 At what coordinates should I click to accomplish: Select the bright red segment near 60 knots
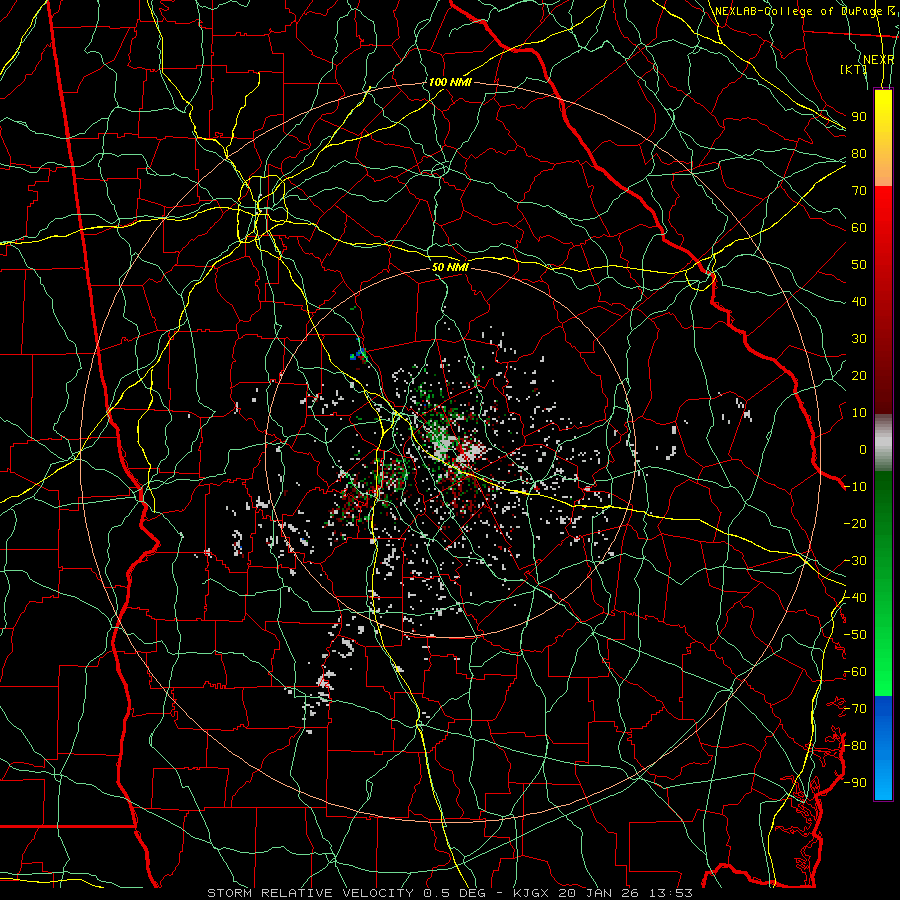[883, 221]
